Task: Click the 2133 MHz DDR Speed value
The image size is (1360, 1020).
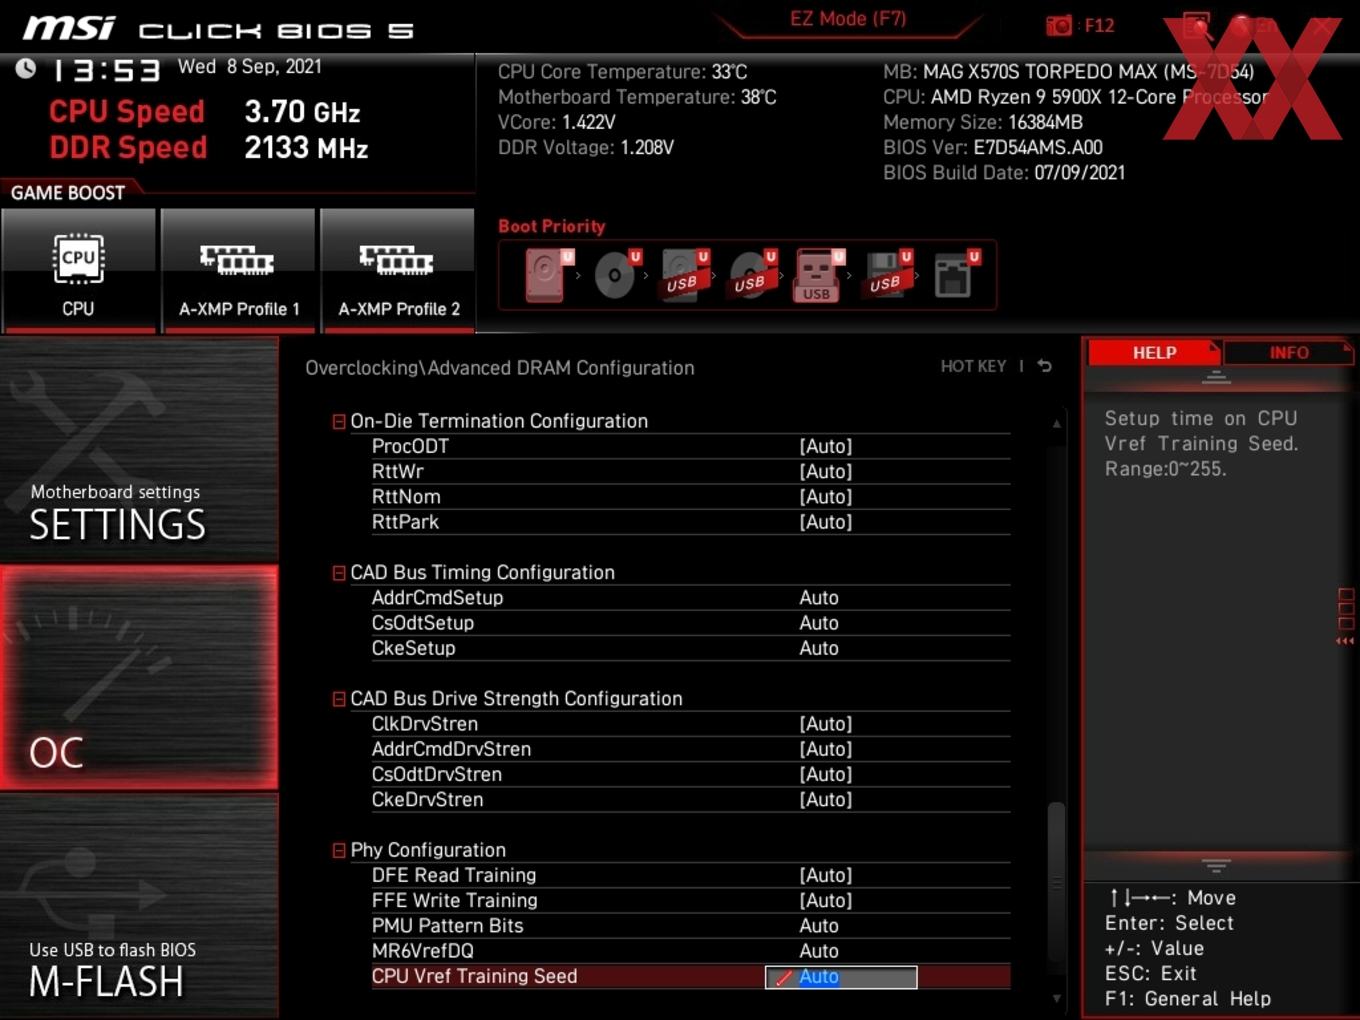Action: coord(306,148)
